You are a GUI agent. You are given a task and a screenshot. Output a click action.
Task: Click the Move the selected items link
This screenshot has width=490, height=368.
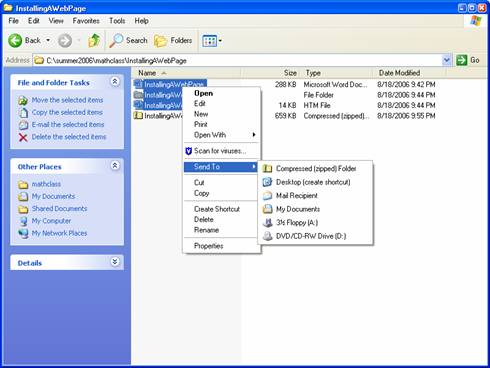pos(67,100)
